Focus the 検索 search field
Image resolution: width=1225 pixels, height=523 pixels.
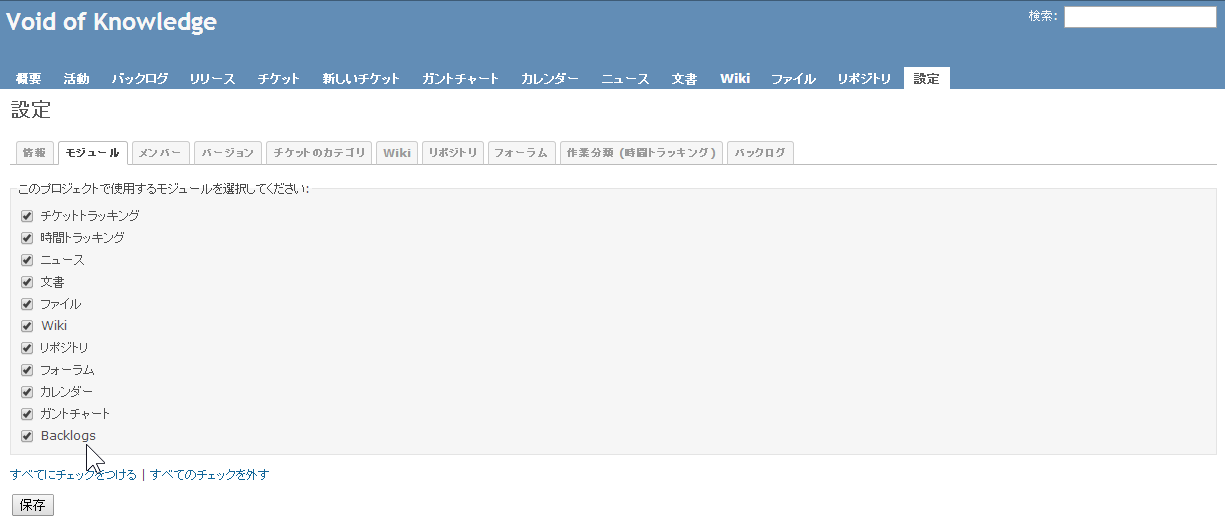[1140, 17]
